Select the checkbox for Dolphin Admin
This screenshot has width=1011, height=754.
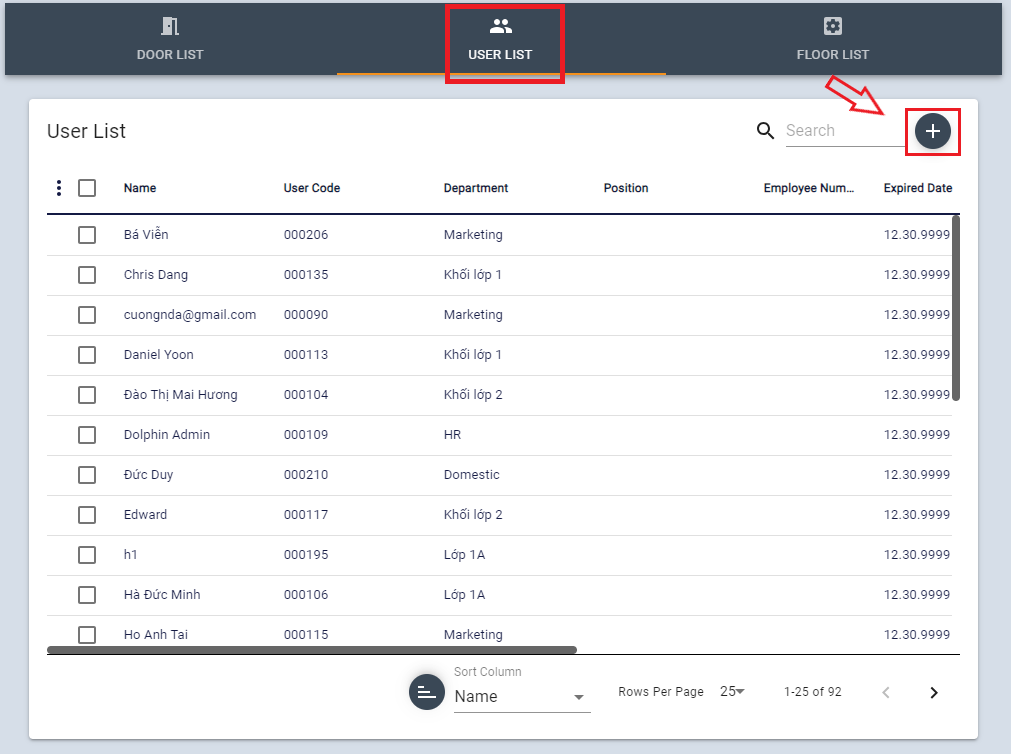tap(87, 435)
